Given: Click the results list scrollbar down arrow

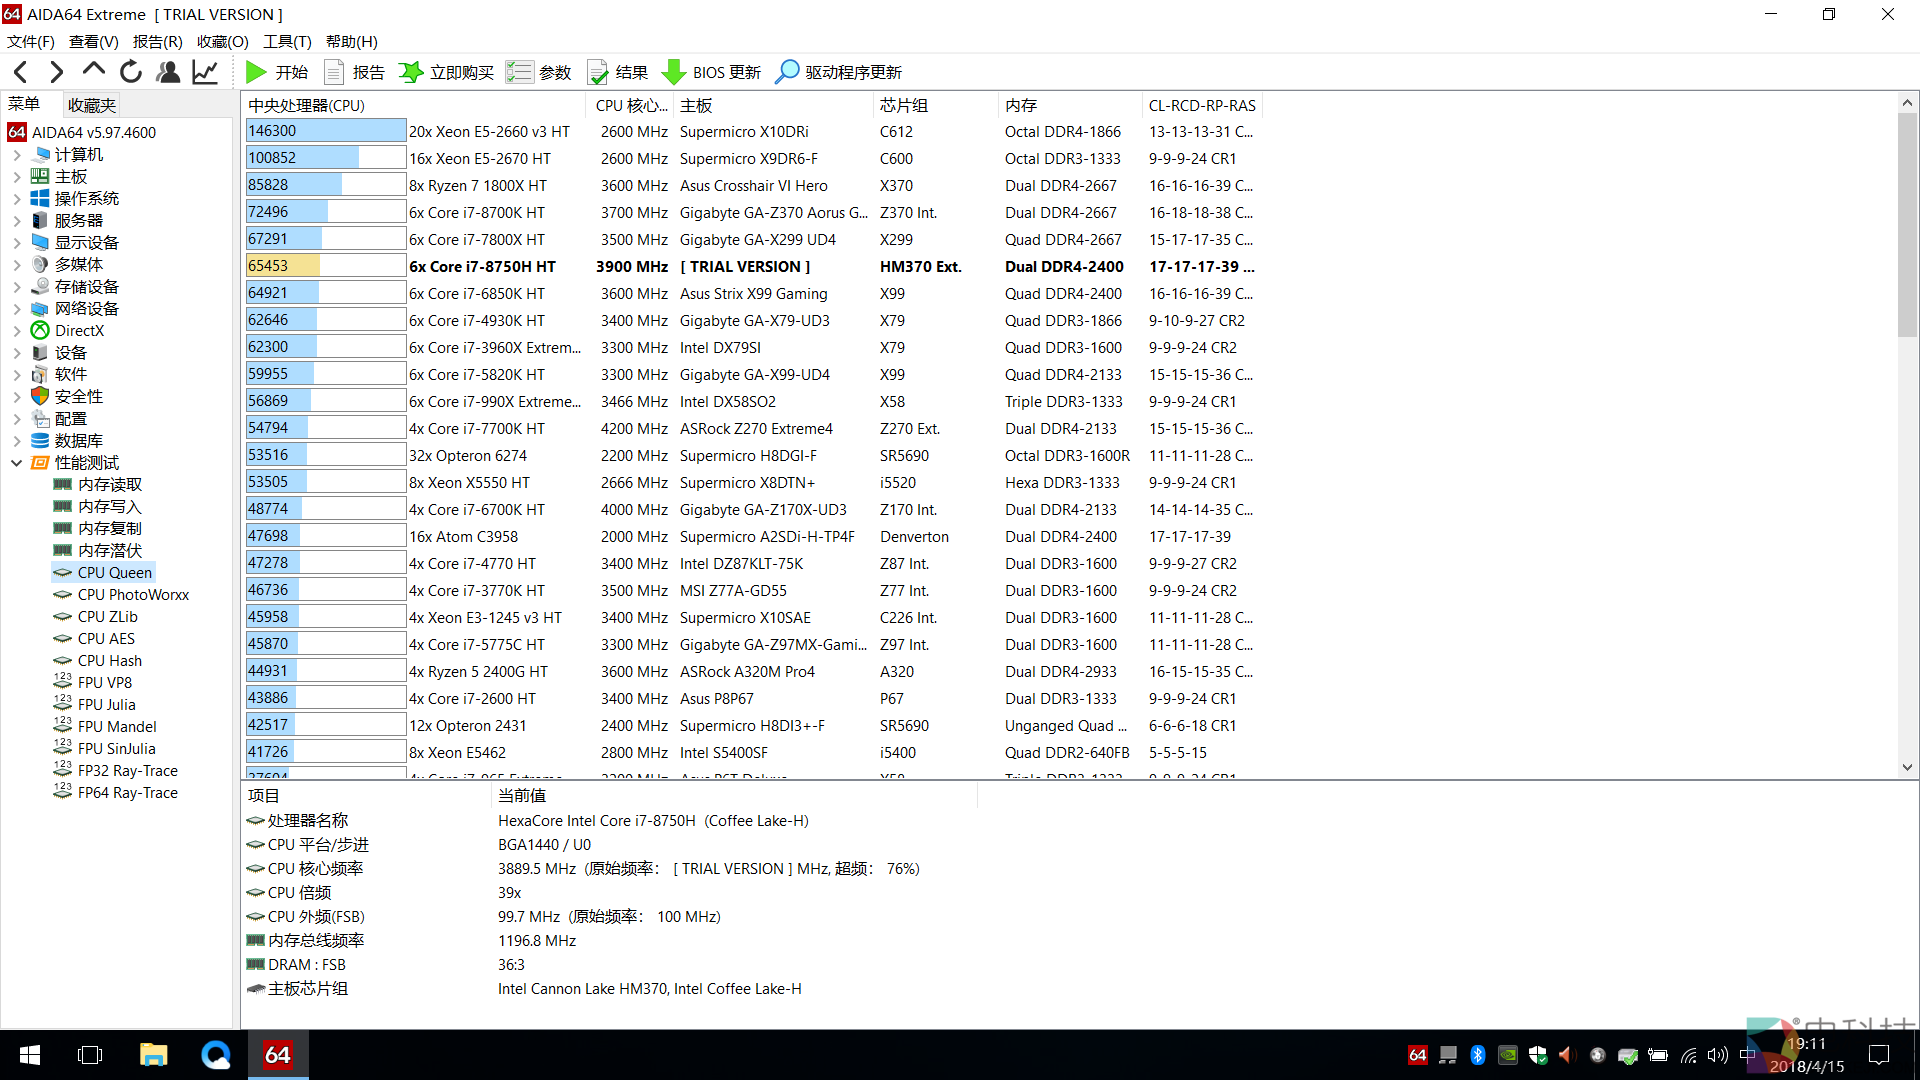Looking at the screenshot, I should 1907,768.
